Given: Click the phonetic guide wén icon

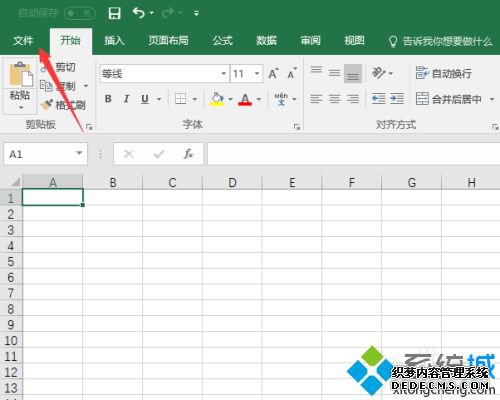Looking at the screenshot, I should pos(281,99).
